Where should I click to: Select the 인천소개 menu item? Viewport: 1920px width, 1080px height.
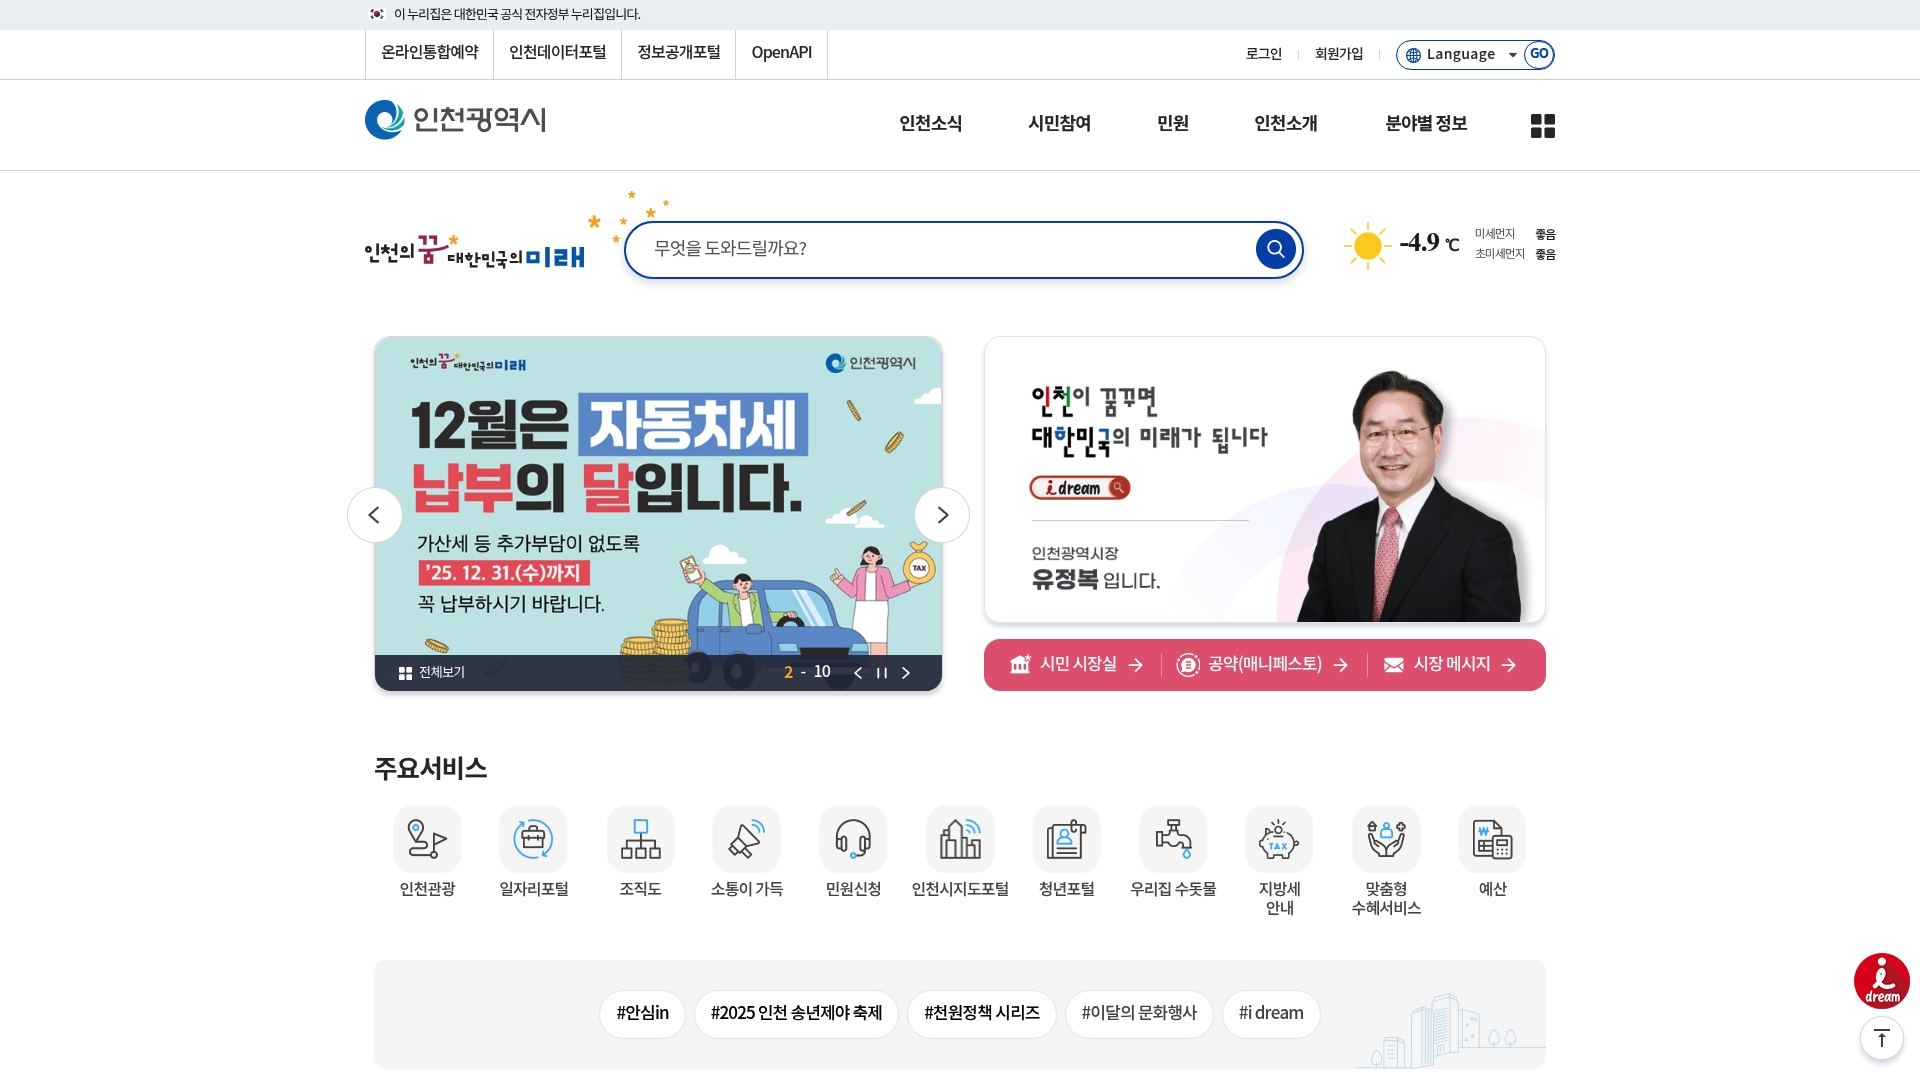coord(1285,124)
